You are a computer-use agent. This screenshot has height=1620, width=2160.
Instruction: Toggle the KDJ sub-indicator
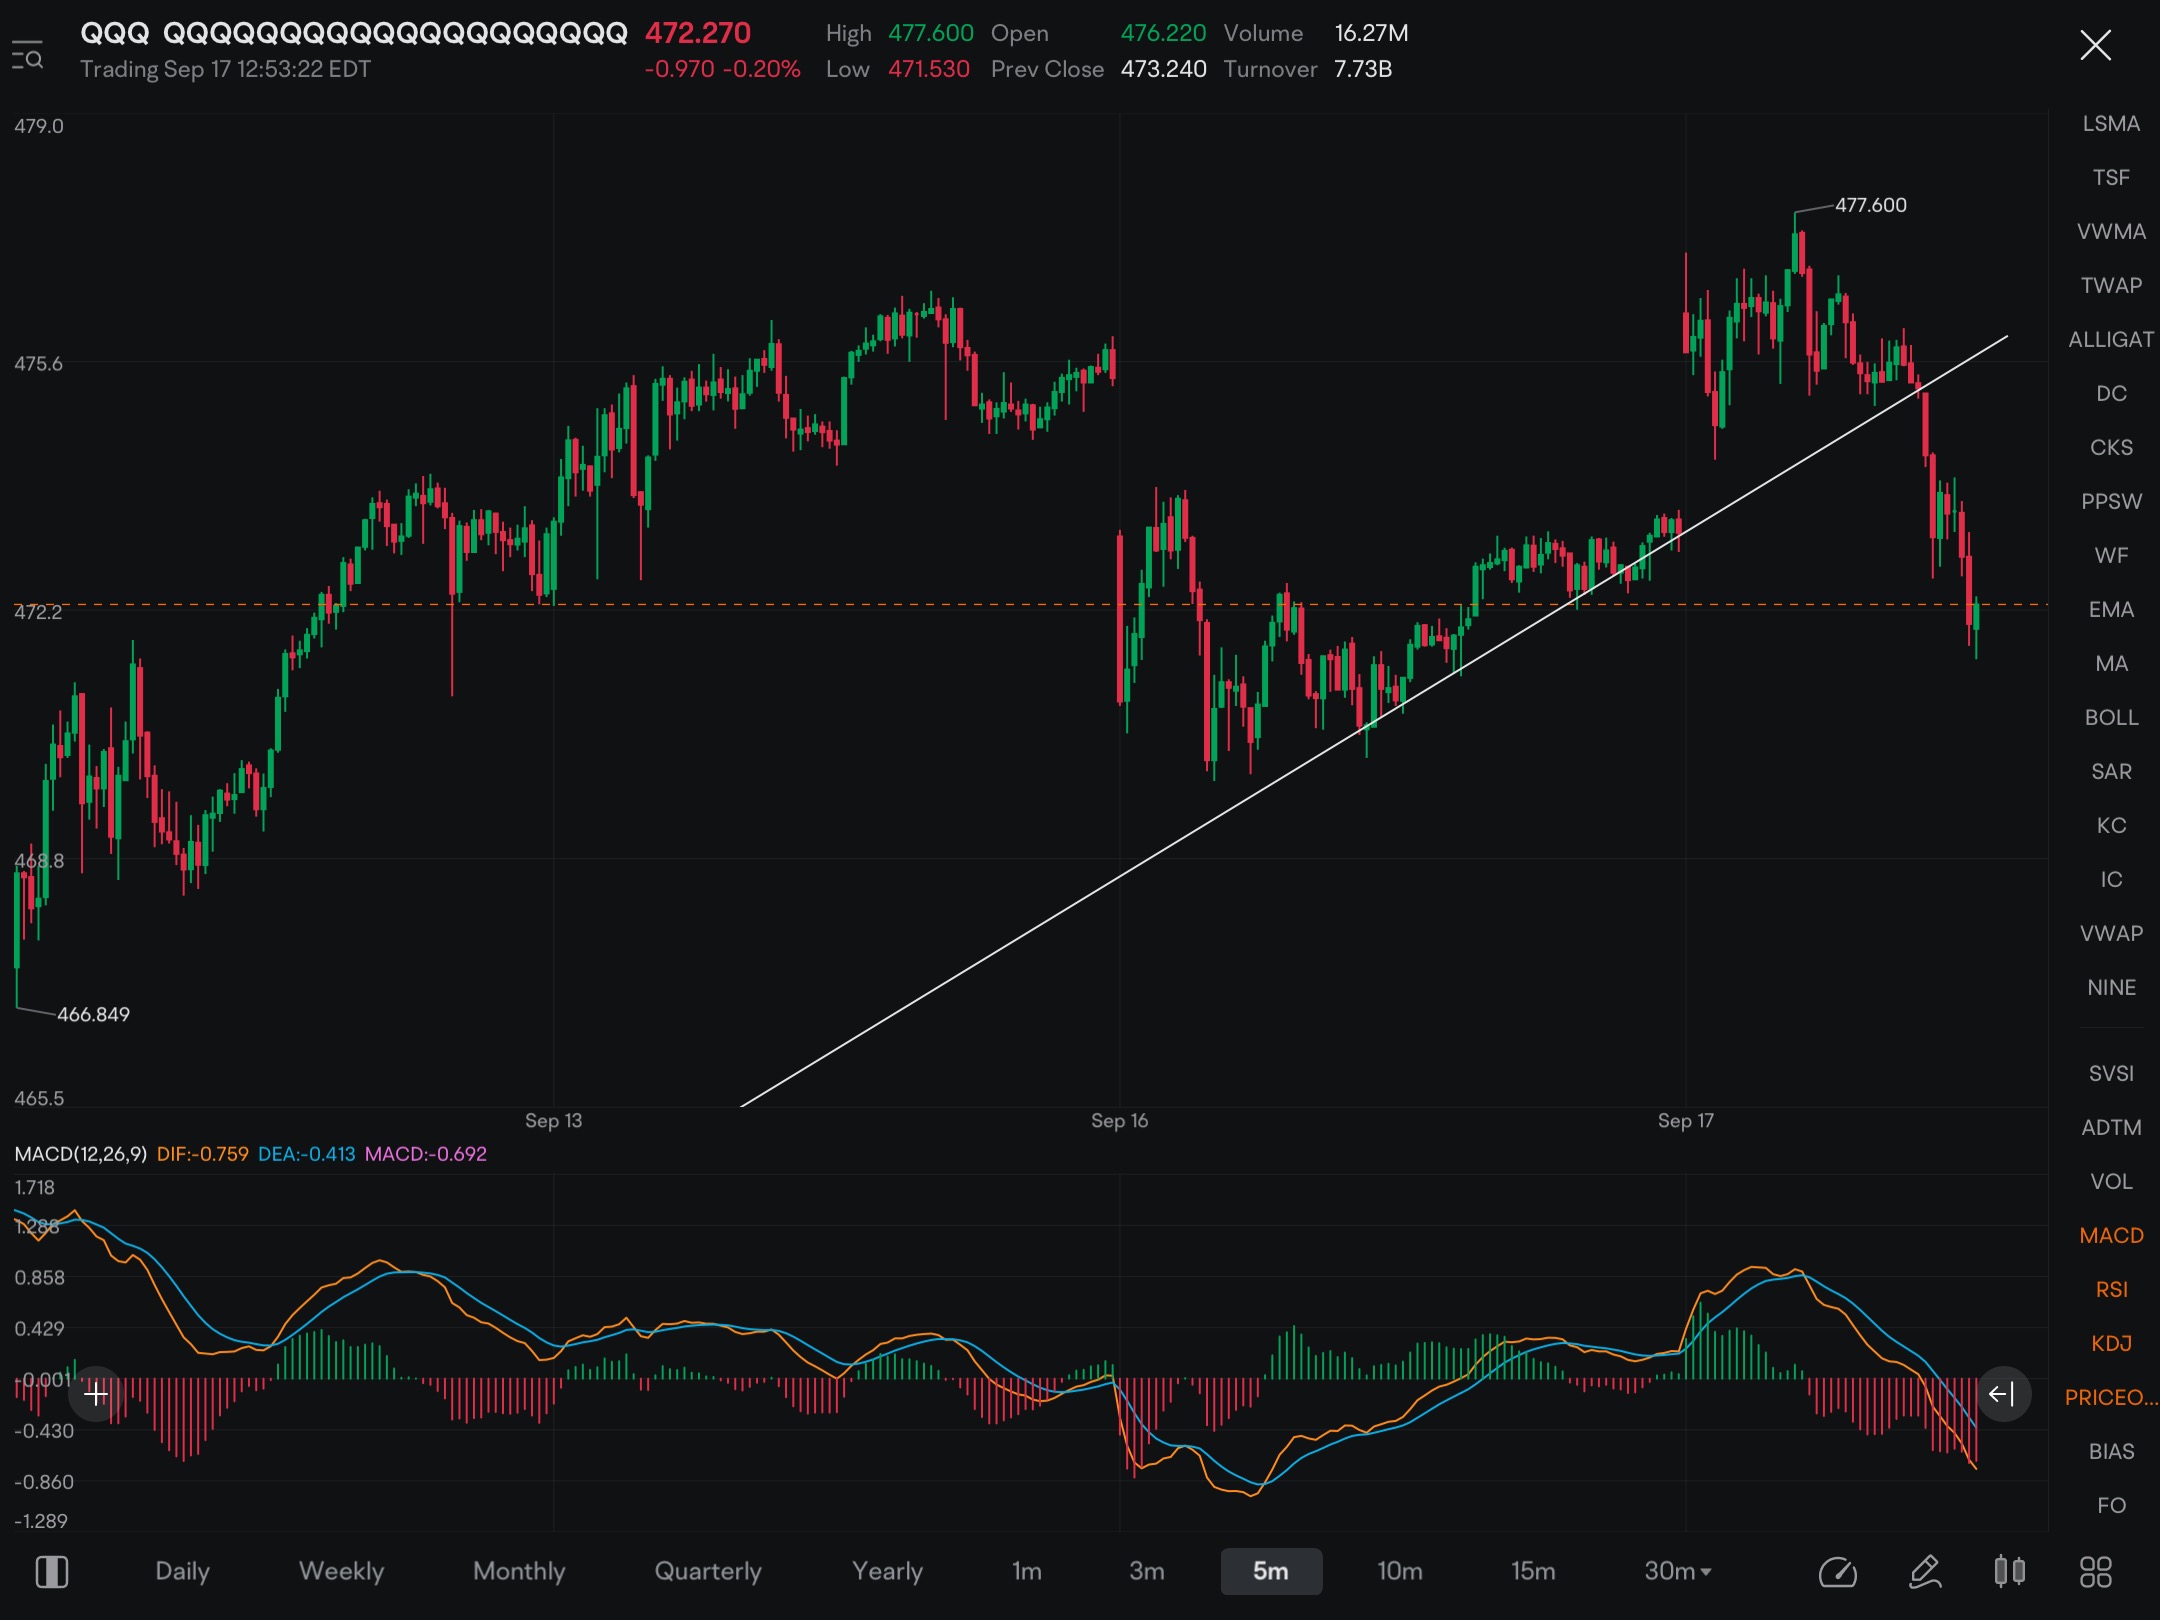2111,1343
